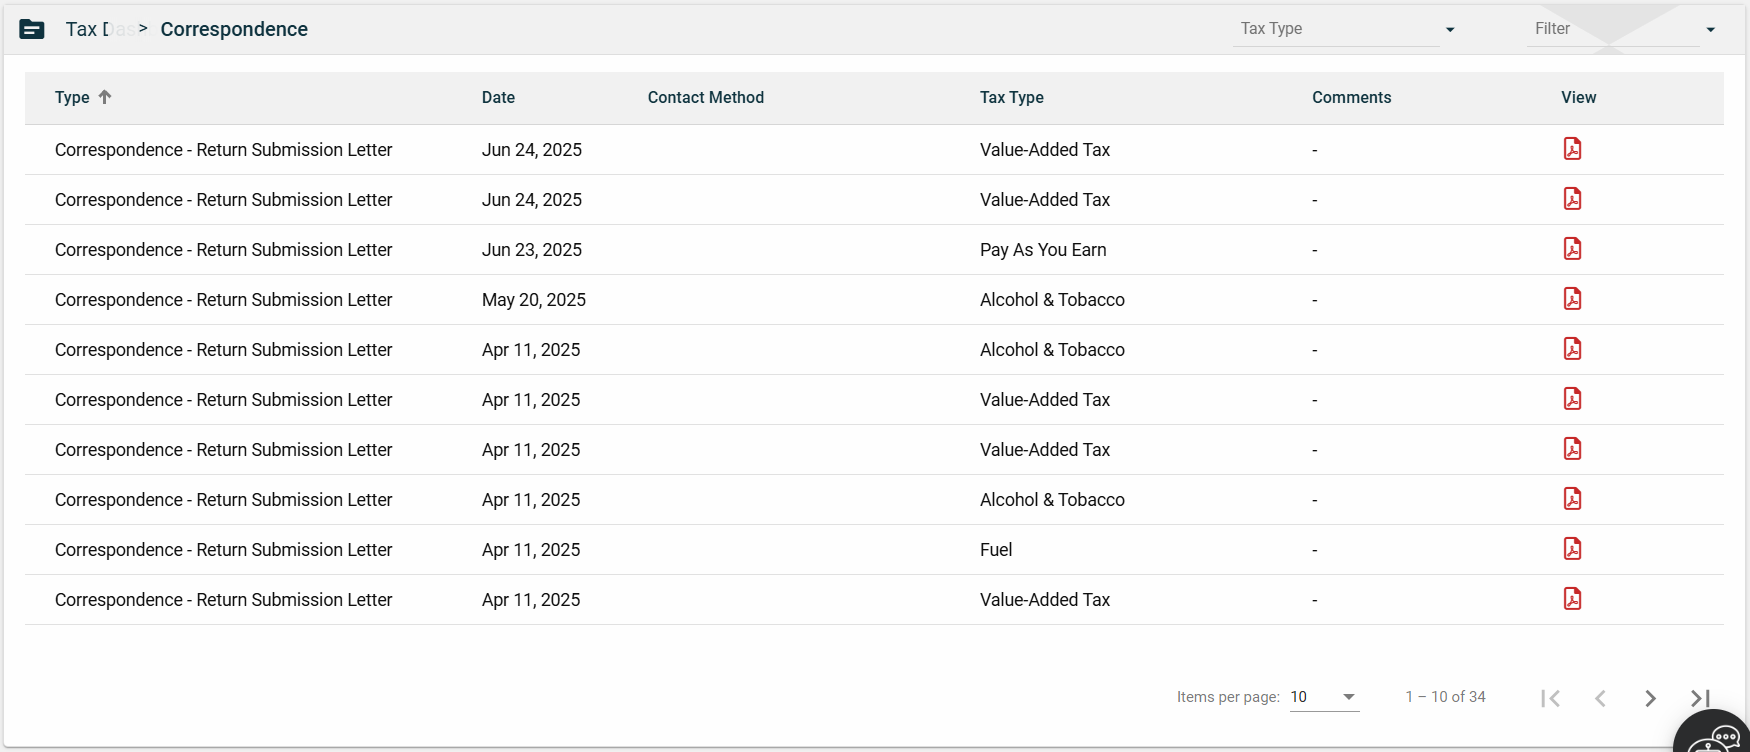View PDF of May 20, 2025 Alcohol & Tobacco letter

pos(1572,299)
